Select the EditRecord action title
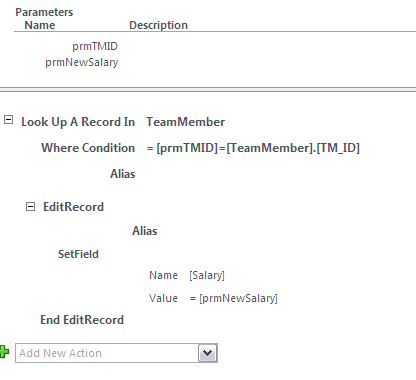416x380 pixels. [x=73, y=207]
